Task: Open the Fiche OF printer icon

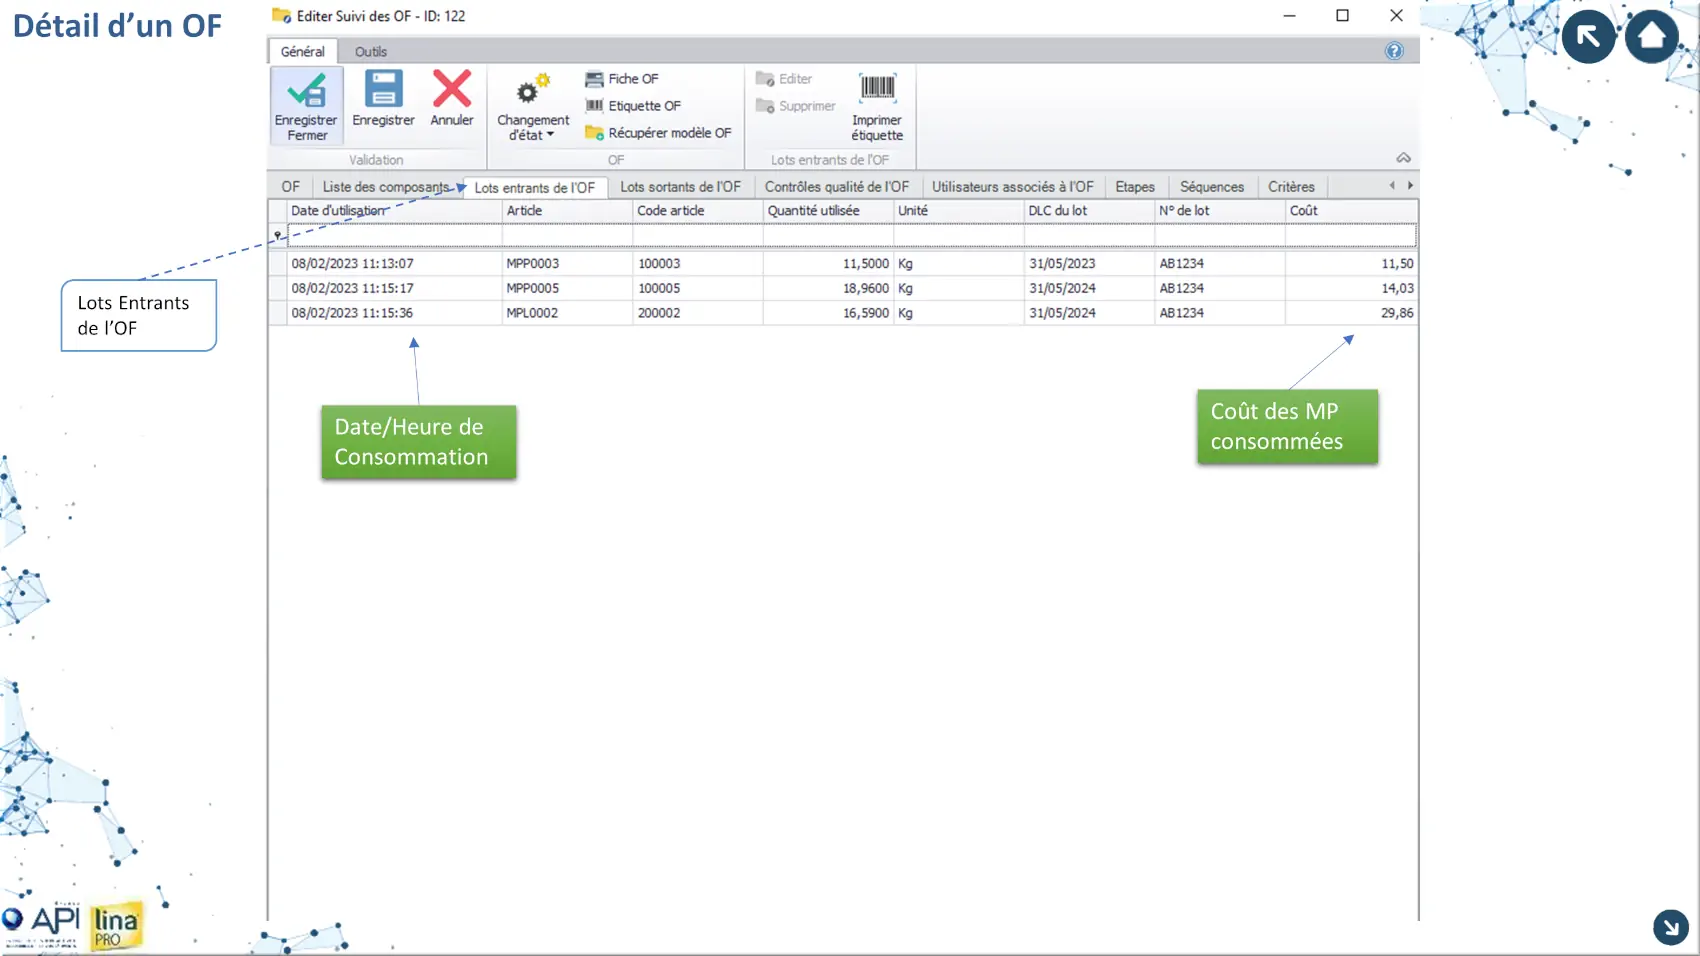Action: click(595, 79)
